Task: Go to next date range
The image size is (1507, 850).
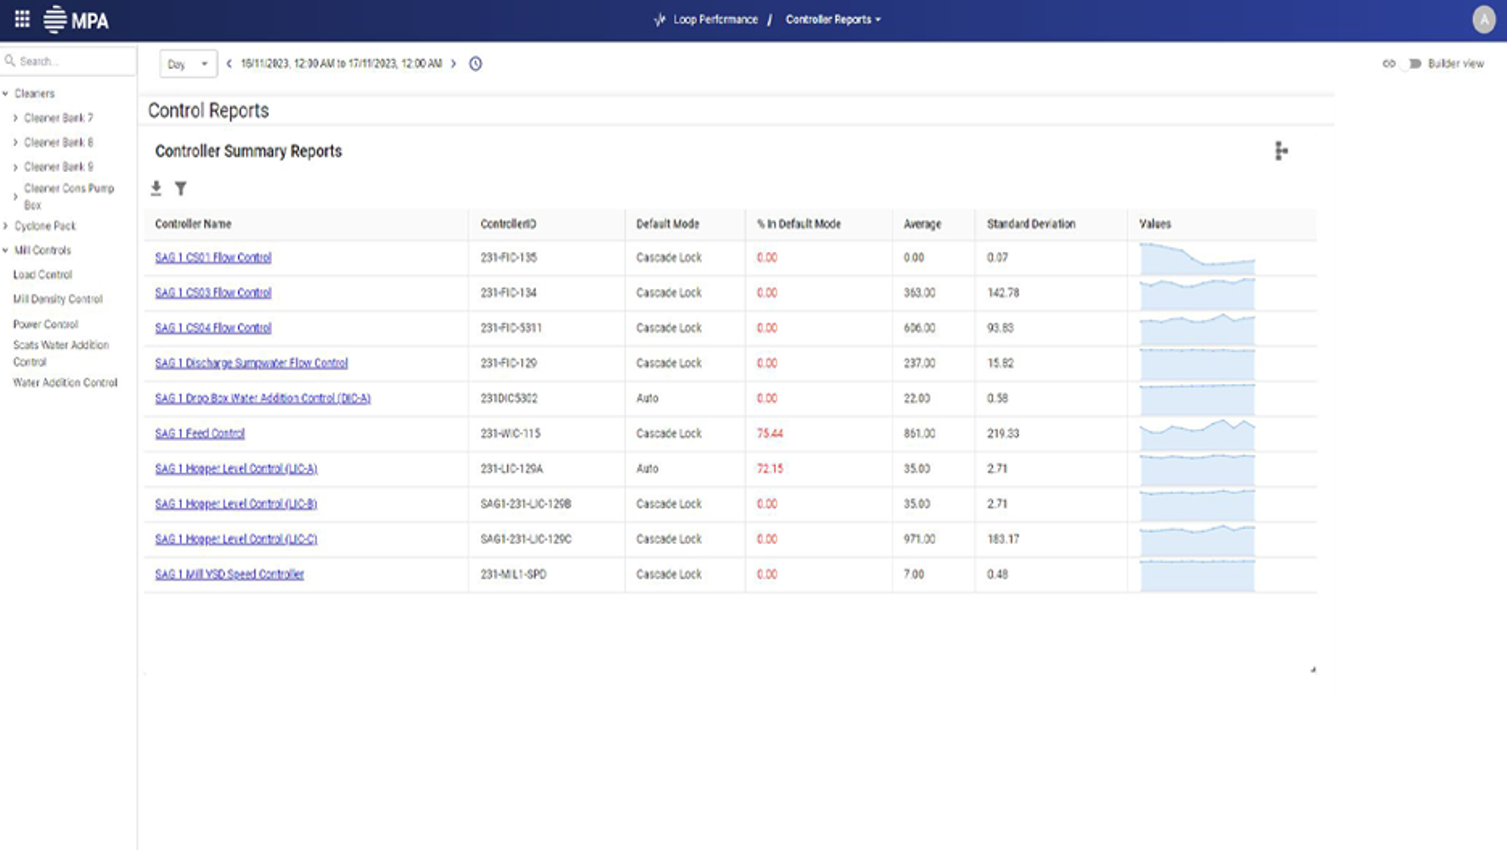Action: click(x=454, y=64)
